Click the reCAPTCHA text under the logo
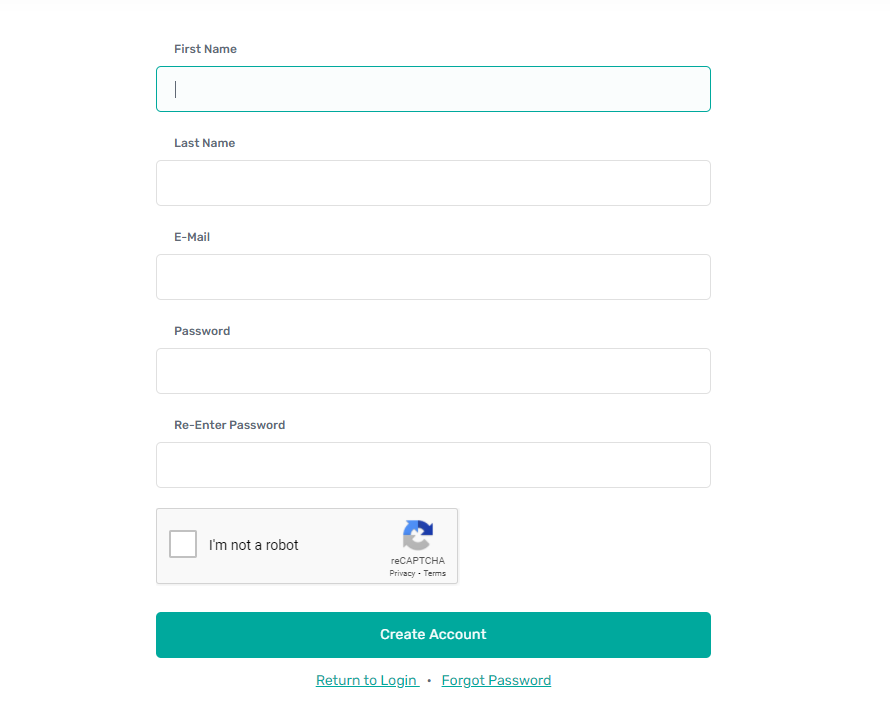Viewport: 890px width, 725px height. pyautogui.click(x=418, y=561)
